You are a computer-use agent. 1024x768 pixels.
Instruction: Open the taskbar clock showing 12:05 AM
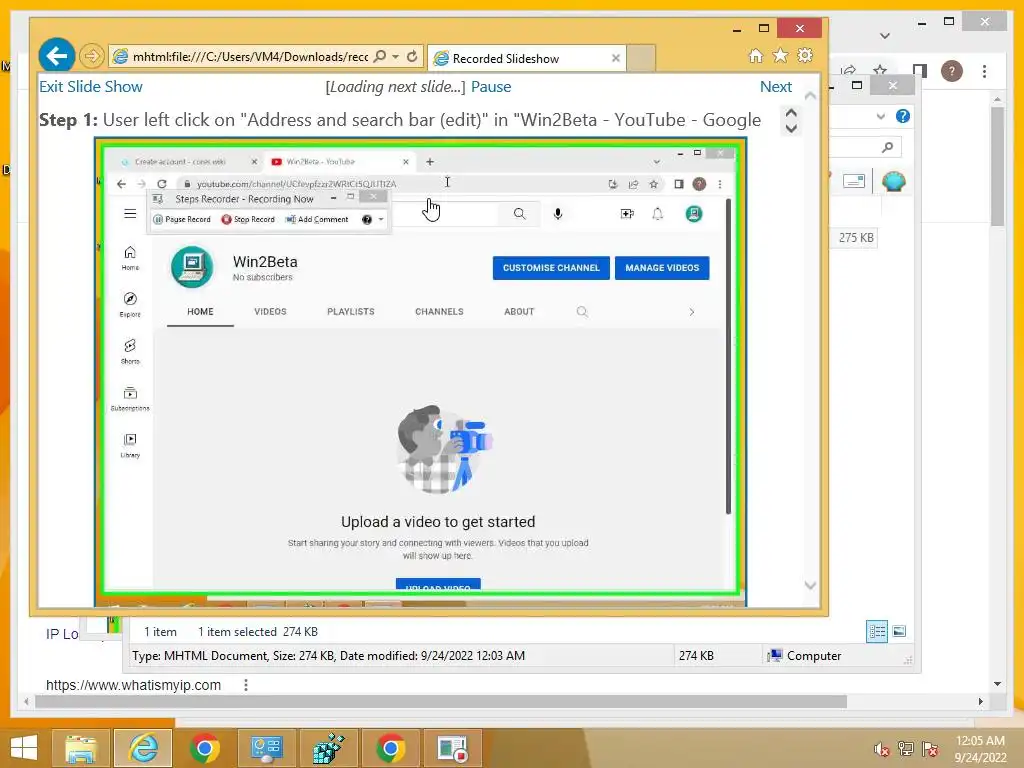tap(980, 749)
